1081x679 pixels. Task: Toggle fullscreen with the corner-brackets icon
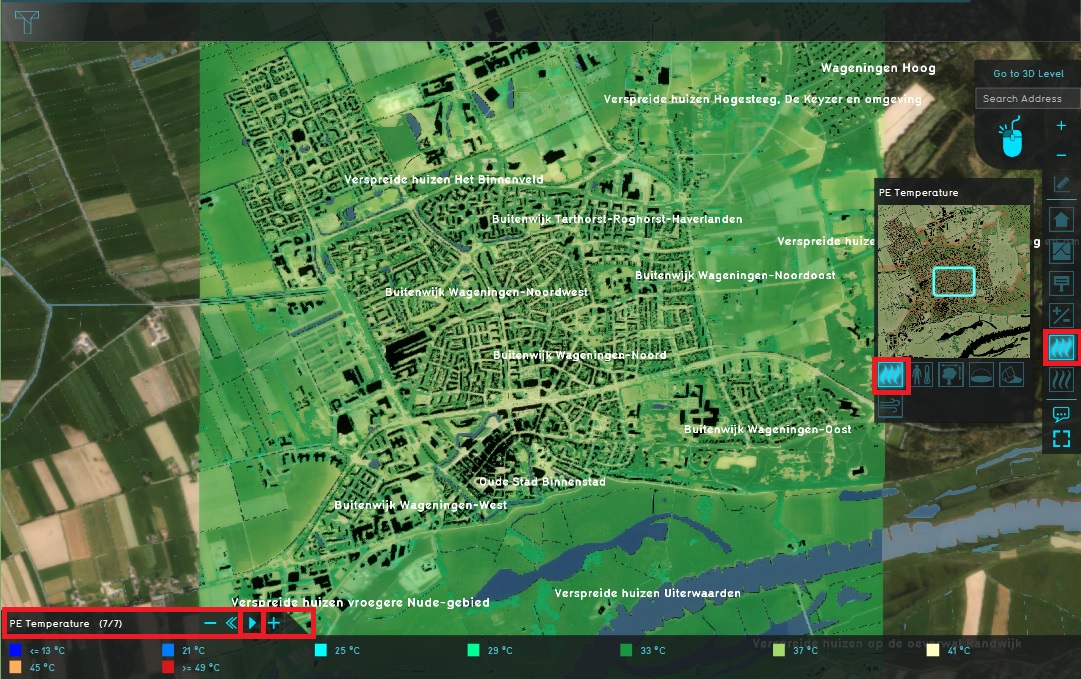pyautogui.click(x=1061, y=438)
